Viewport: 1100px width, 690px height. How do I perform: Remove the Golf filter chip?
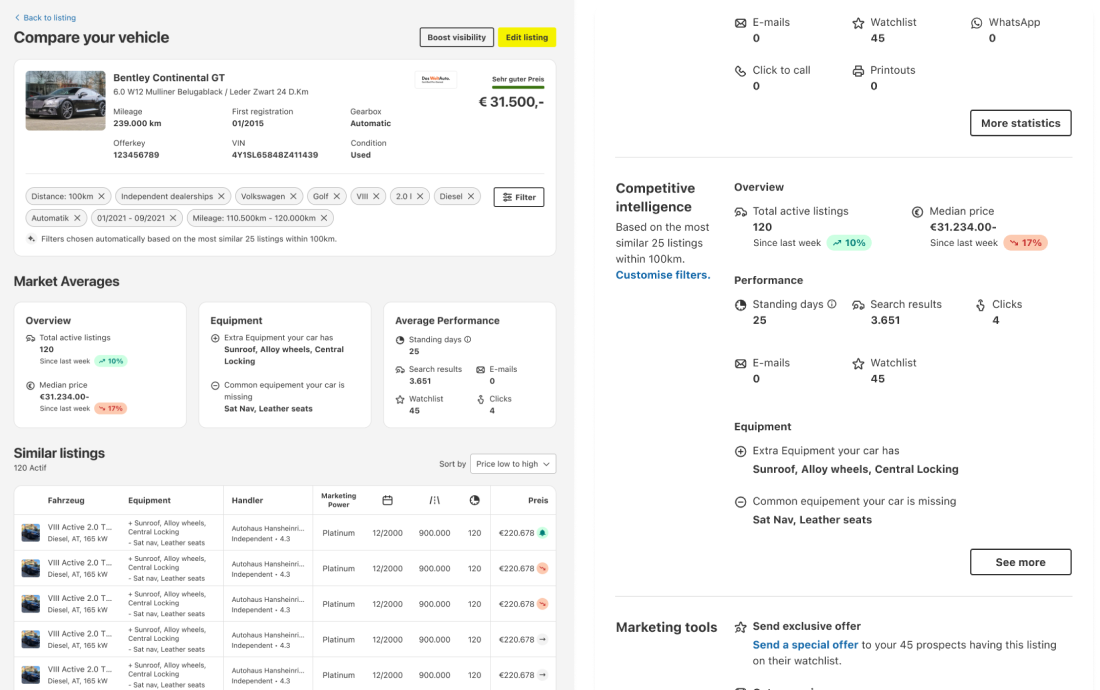pos(337,196)
